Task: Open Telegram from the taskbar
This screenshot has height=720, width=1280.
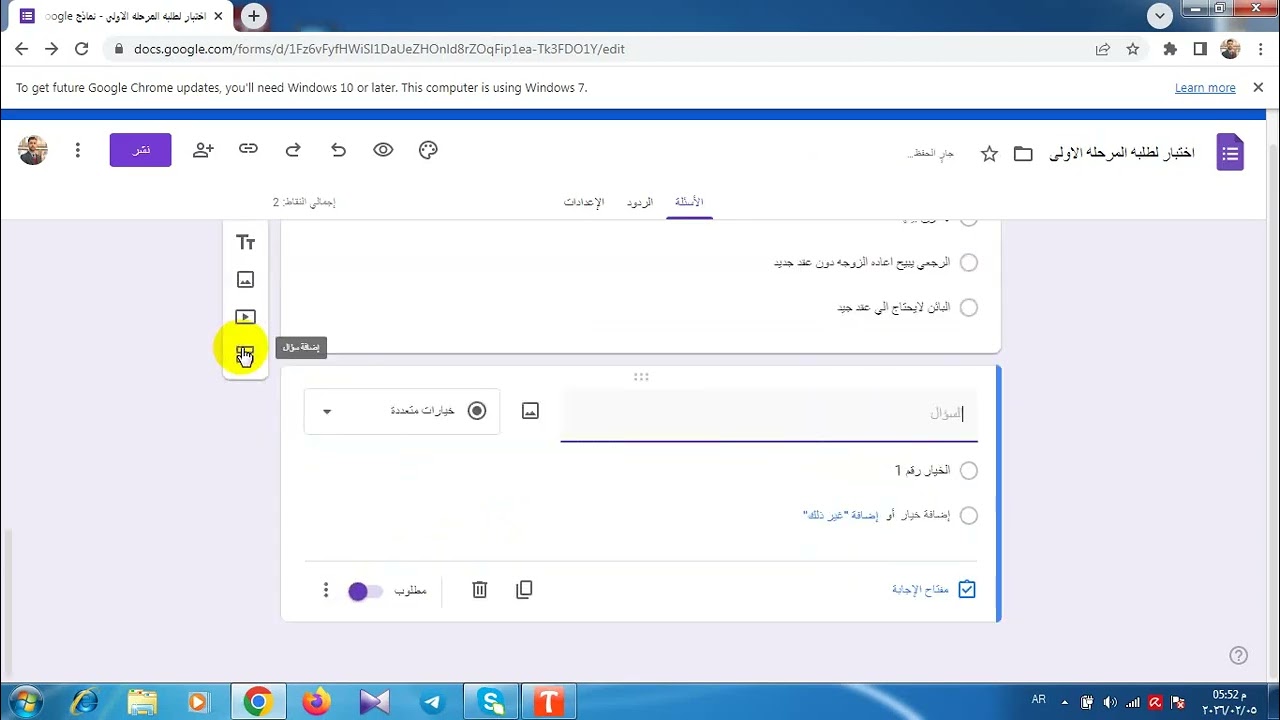Action: click(432, 703)
